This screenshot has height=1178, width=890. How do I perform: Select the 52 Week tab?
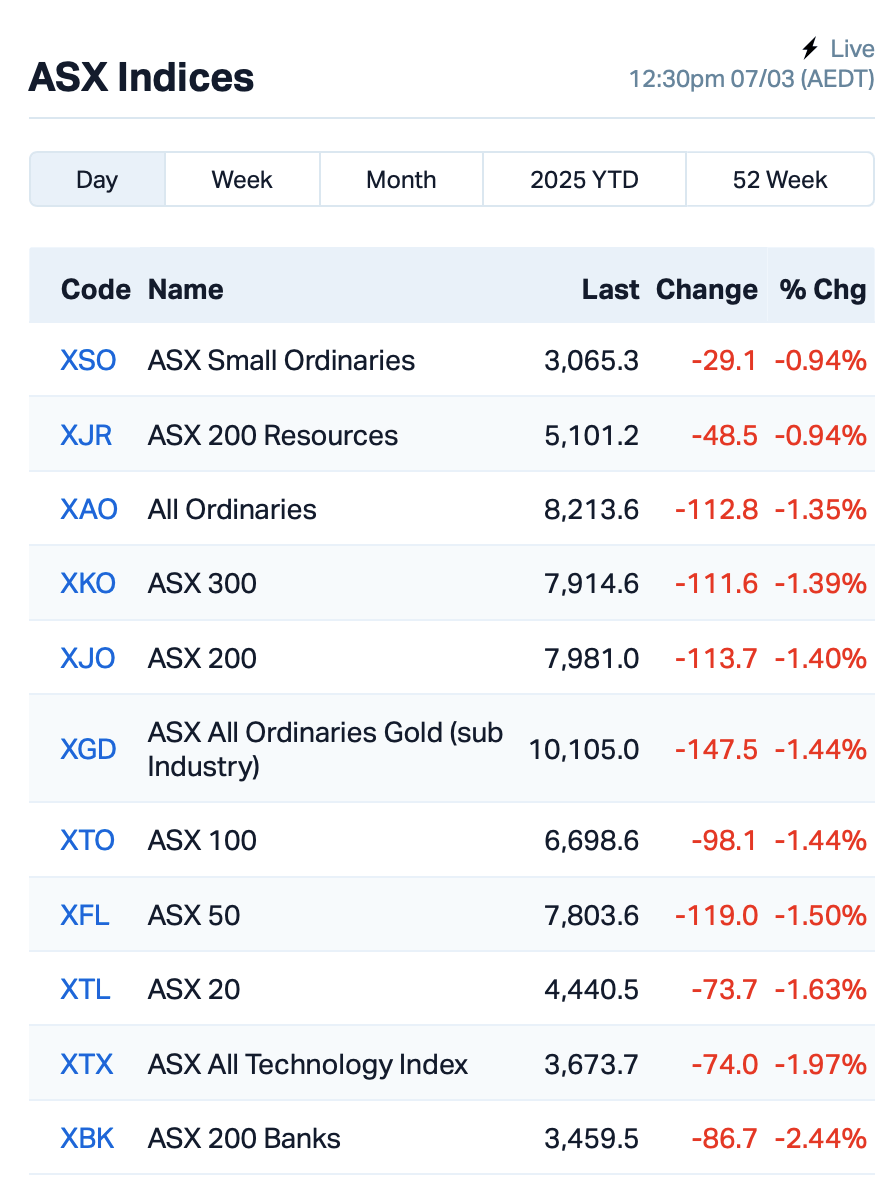pos(780,180)
